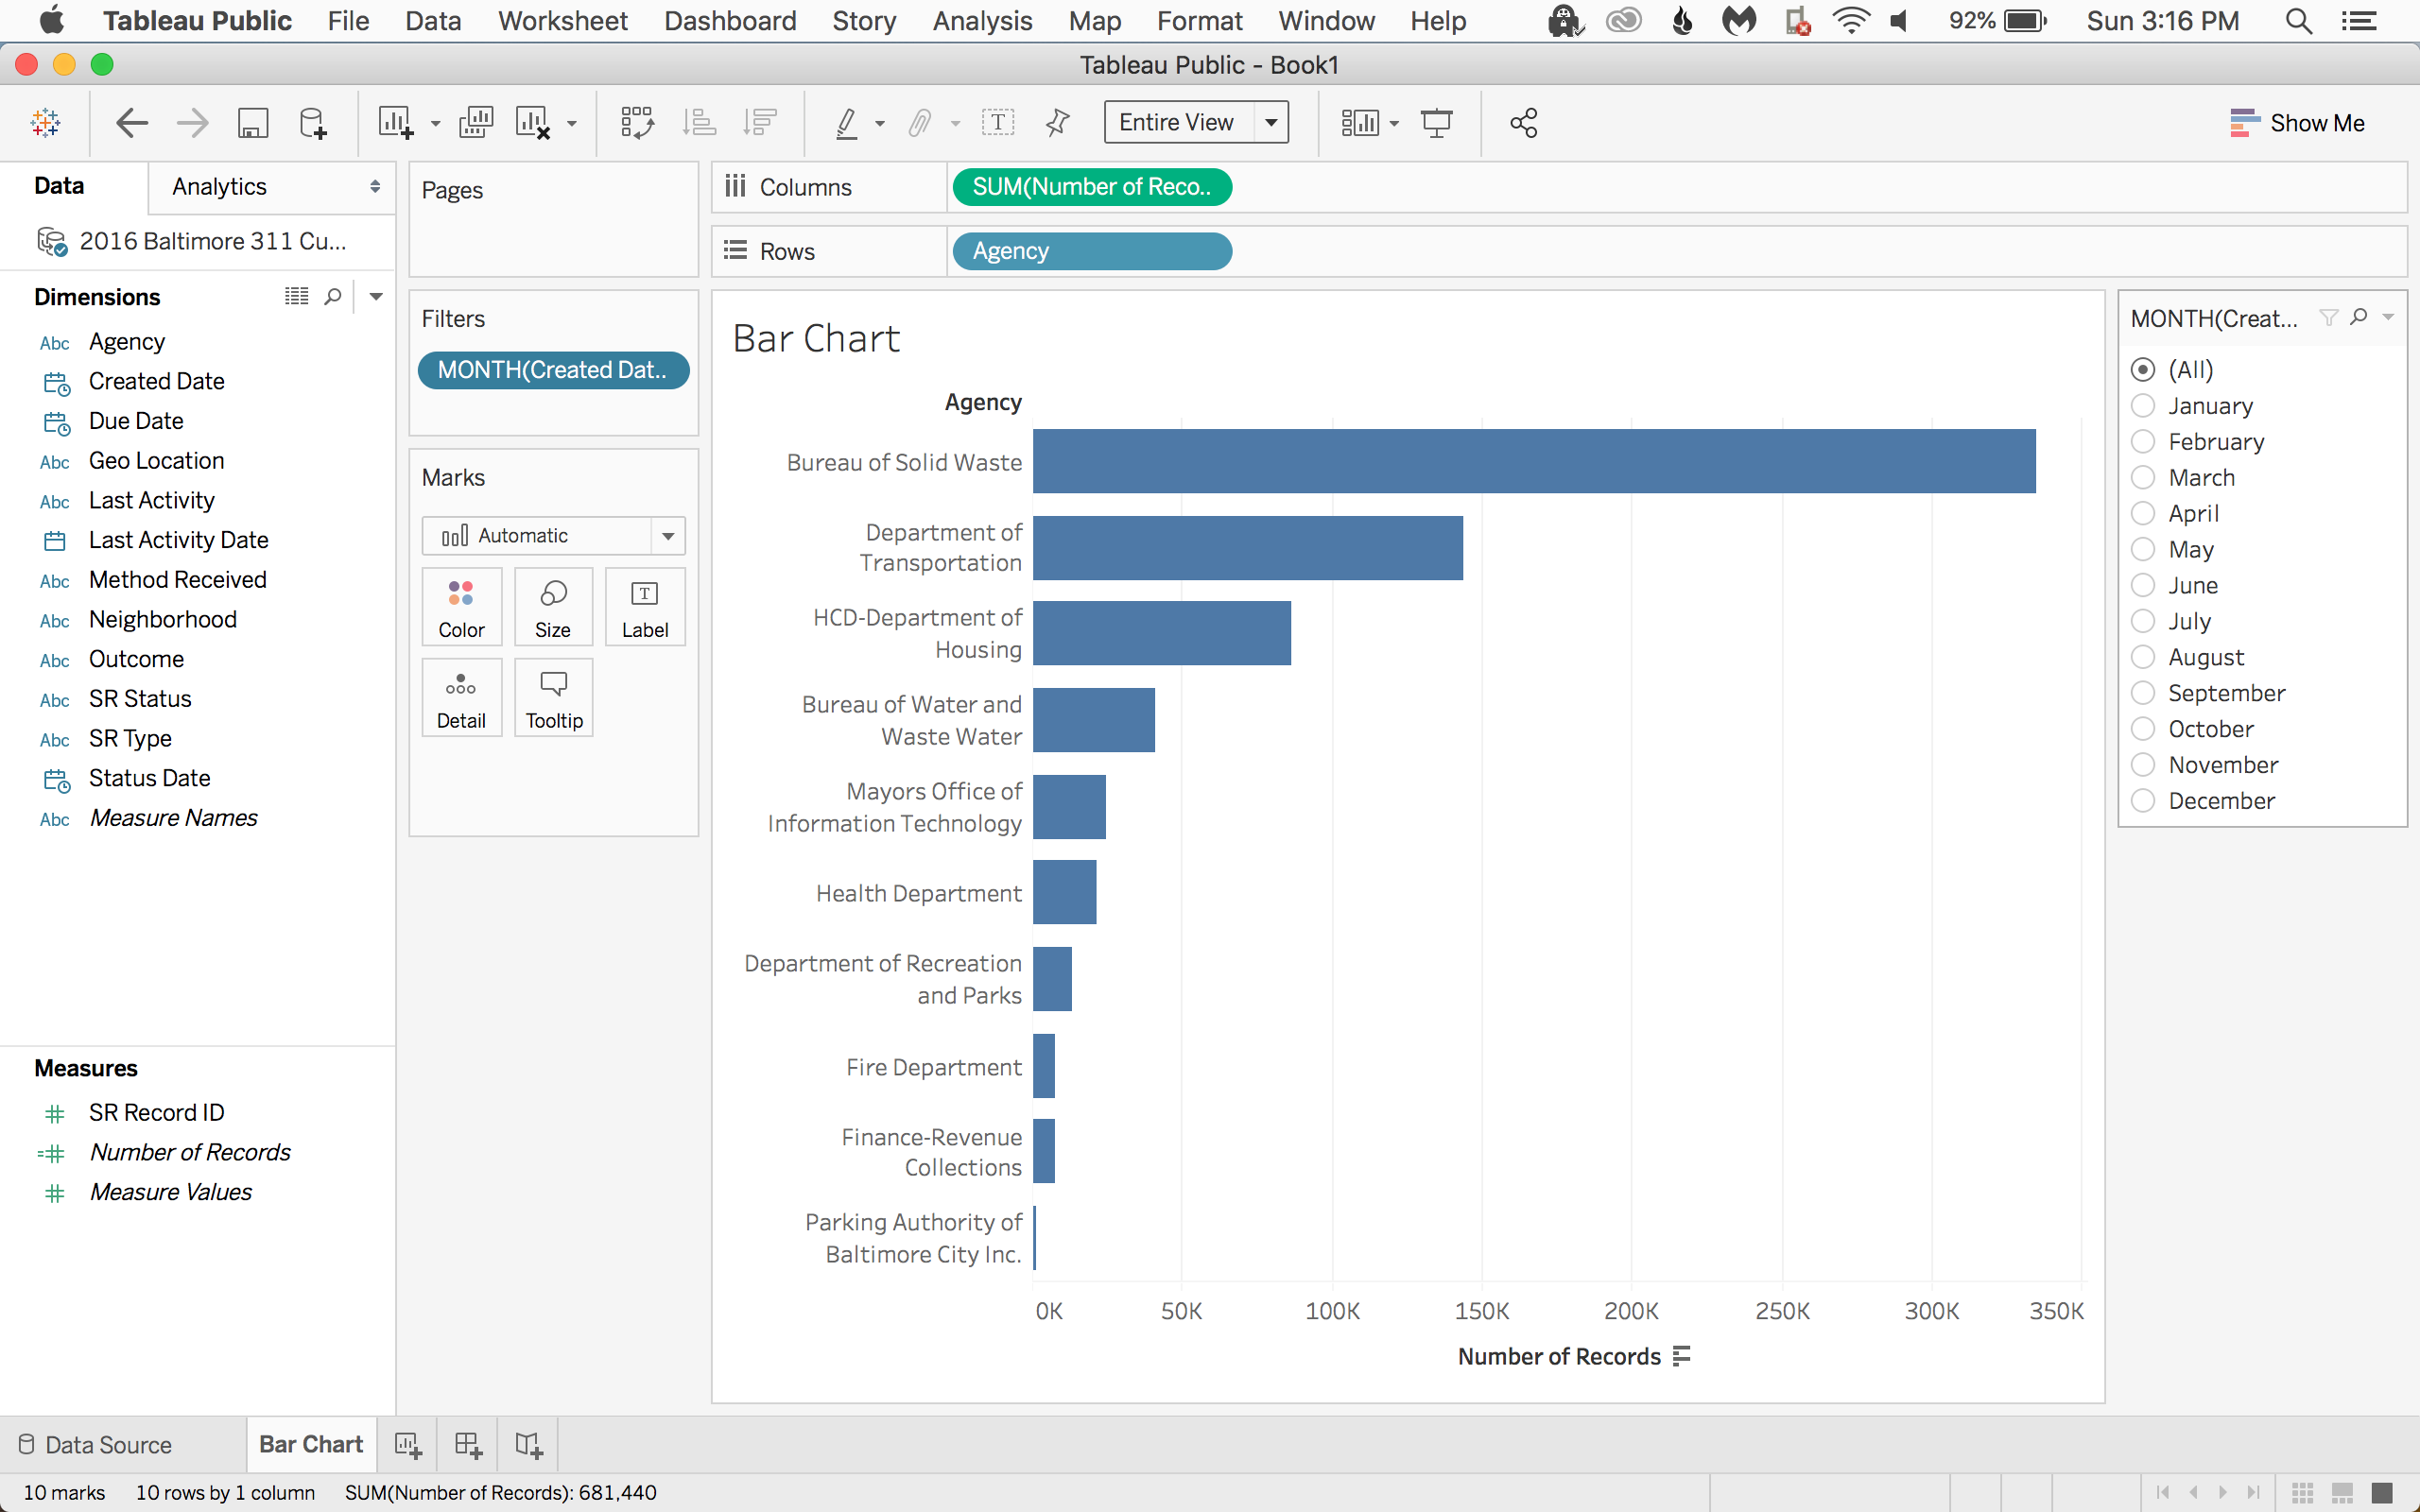Viewport: 2420px width, 1512px height.
Task: Click the Detail marks card
Action: pos(461,697)
